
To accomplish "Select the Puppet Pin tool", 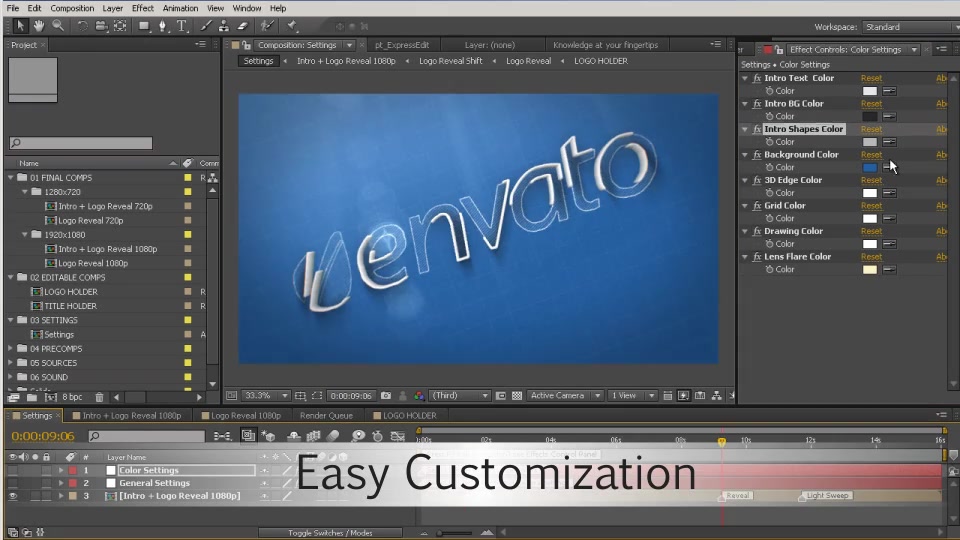I will [x=292, y=26].
